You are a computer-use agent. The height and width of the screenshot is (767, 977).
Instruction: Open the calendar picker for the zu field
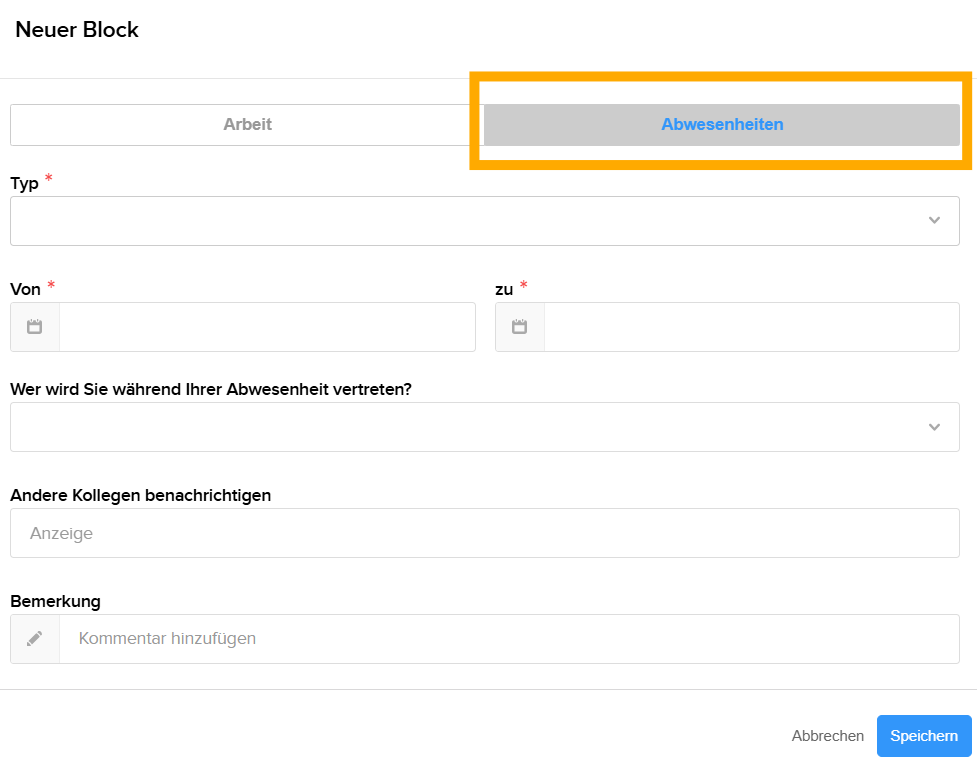pos(519,327)
